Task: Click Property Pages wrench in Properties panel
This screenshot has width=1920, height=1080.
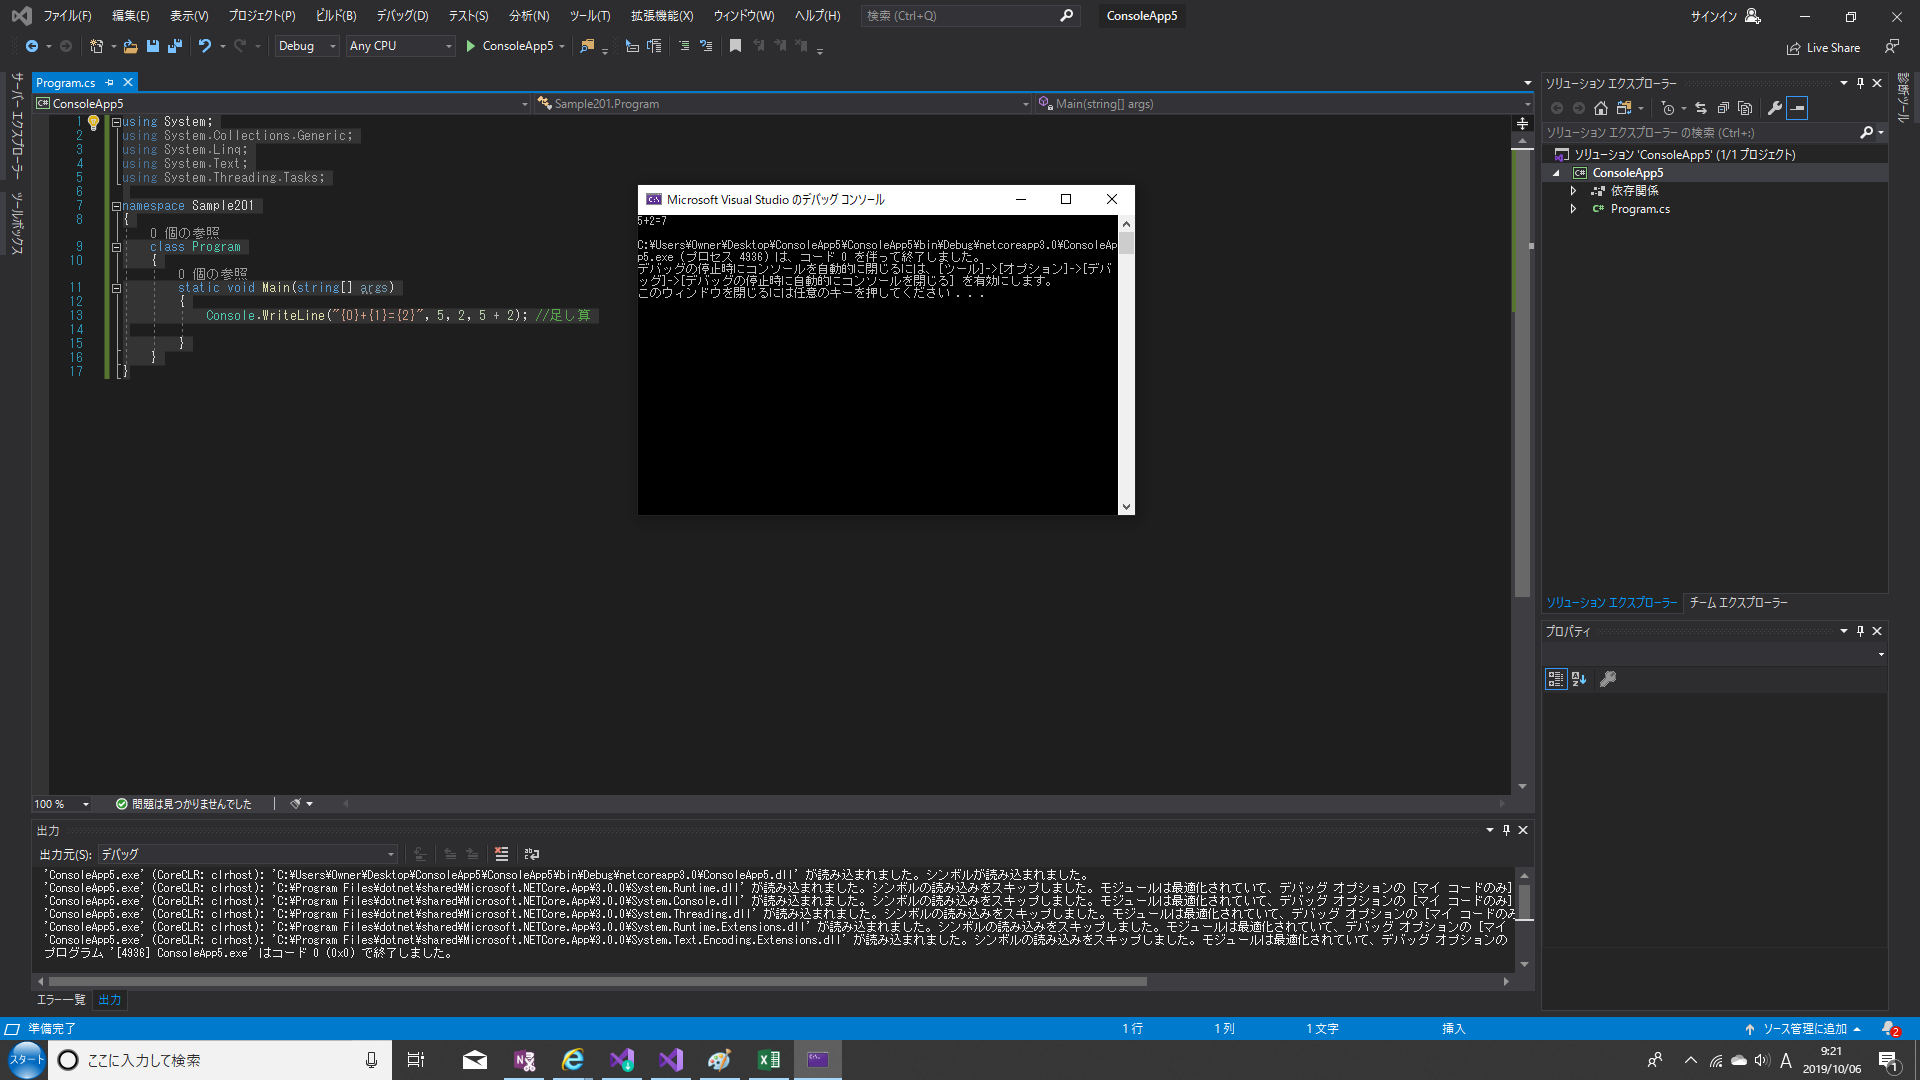Action: pyautogui.click(x=1608, y=679)
